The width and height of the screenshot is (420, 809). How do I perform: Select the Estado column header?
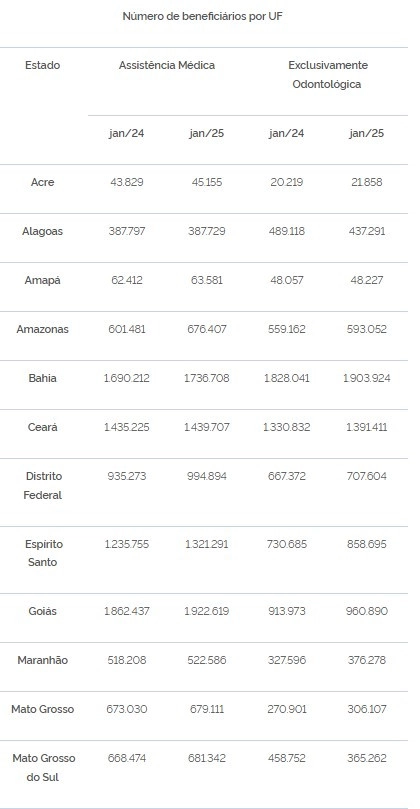tap(42, 66)
